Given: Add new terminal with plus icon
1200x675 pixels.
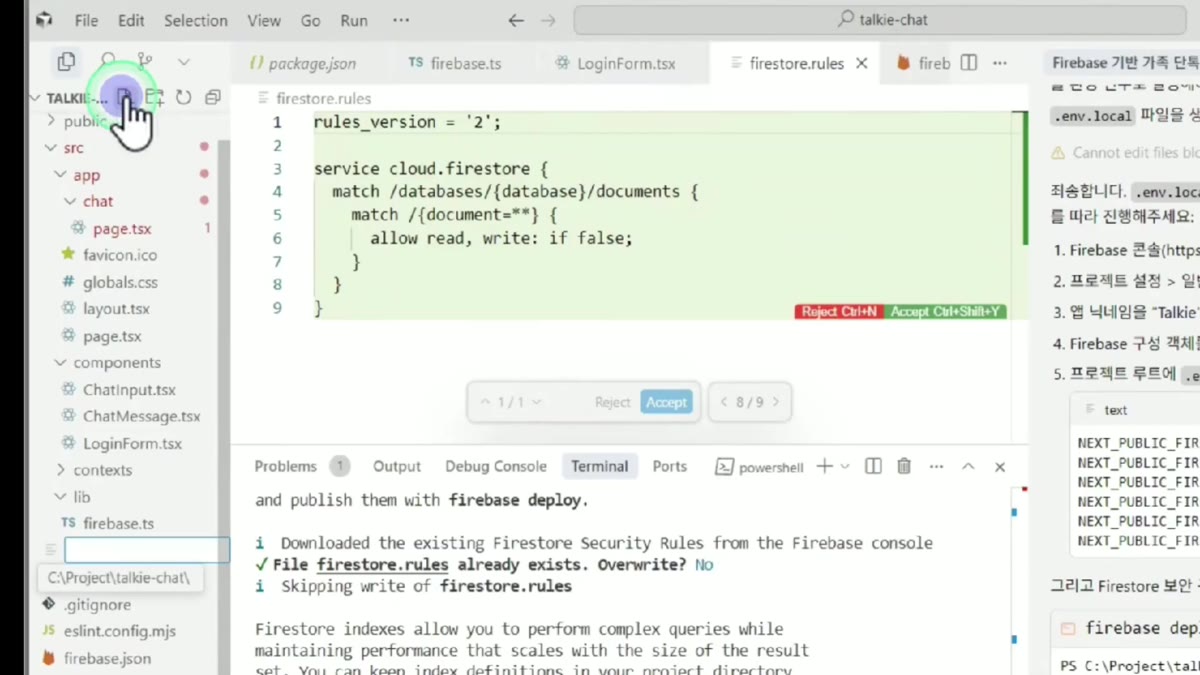Looking at the screenshot, I should [x=824, y=466].
